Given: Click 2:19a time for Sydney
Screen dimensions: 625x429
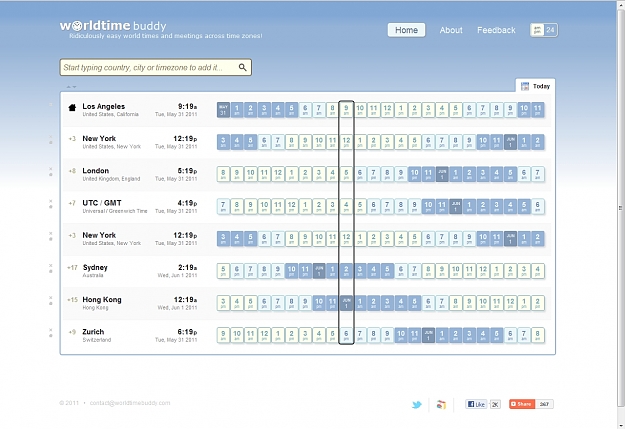Looking at the screenshot, I should coord(187,268).
